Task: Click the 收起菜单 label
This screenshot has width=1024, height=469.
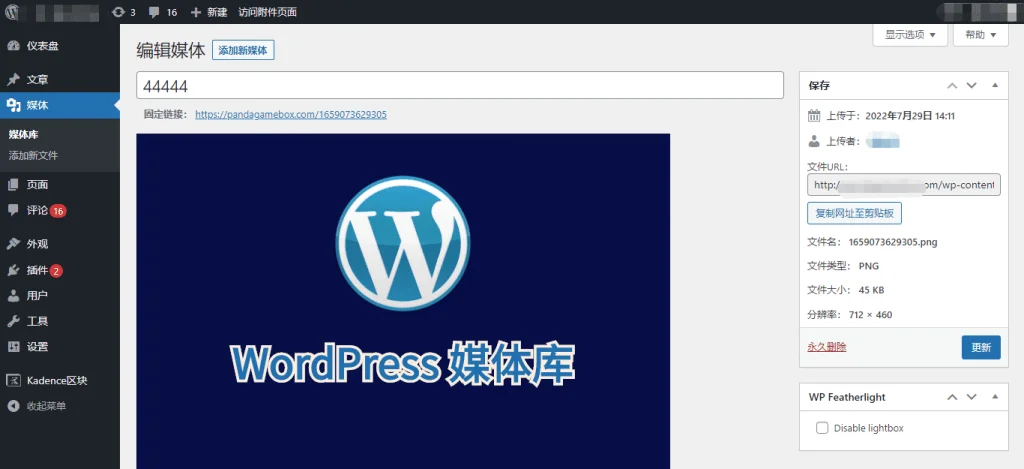Action: tap(46, 406)
